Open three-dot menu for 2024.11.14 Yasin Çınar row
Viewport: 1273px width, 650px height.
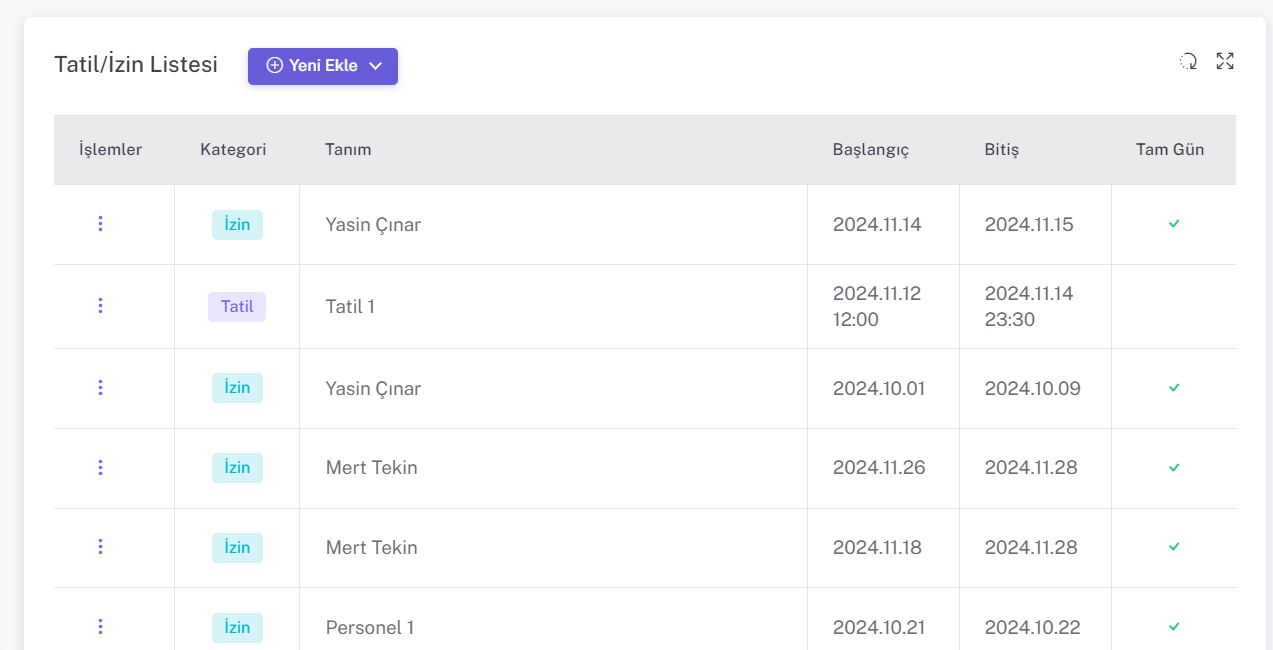click(x=100, y=224)
